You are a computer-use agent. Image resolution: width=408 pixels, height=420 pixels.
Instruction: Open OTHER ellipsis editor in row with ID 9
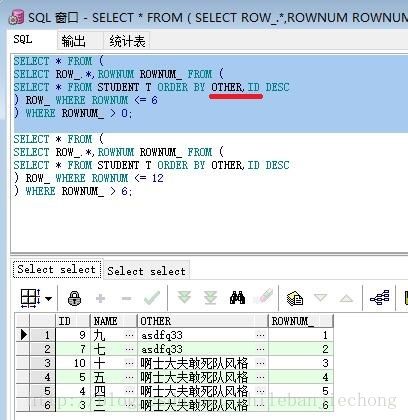tap(261, 335)
